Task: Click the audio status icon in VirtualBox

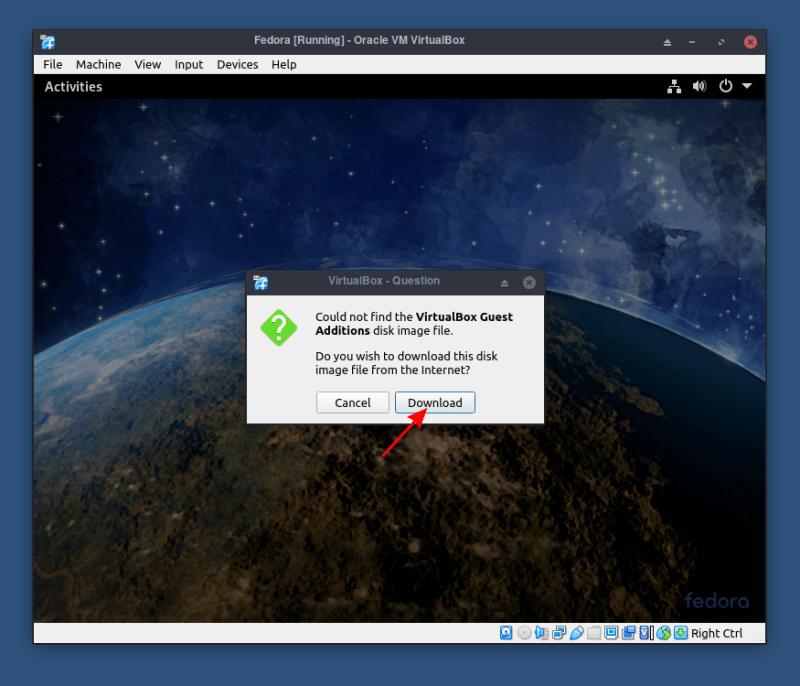Action: pos(540,633)
